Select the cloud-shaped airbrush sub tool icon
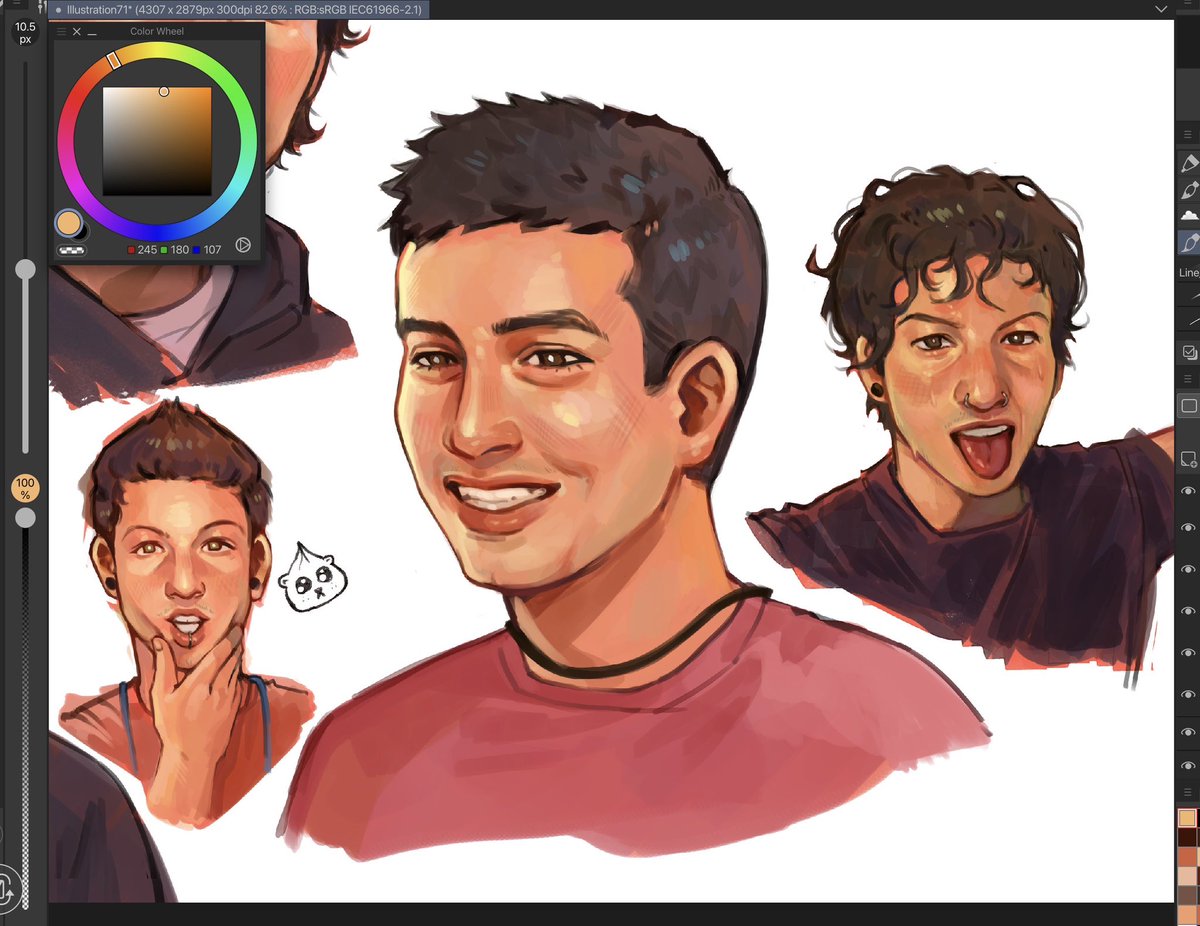Viewport: 1200px width, 926px height. point(1189,215)
